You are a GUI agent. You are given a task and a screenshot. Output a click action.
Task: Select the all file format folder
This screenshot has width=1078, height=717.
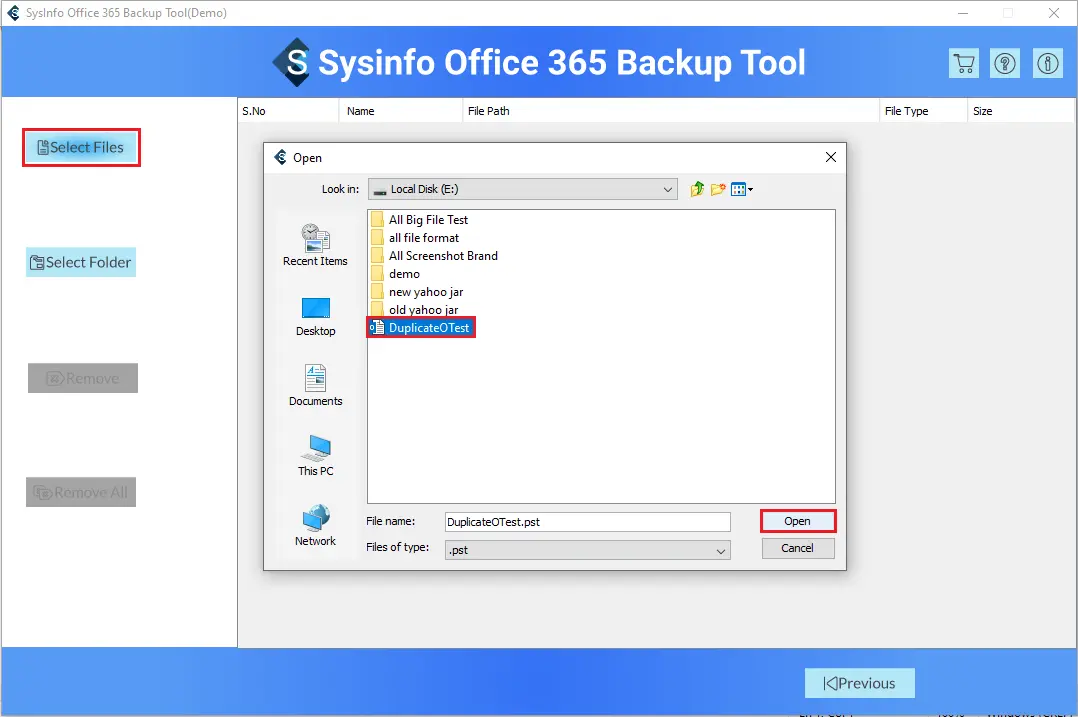[x=415, y=238]
